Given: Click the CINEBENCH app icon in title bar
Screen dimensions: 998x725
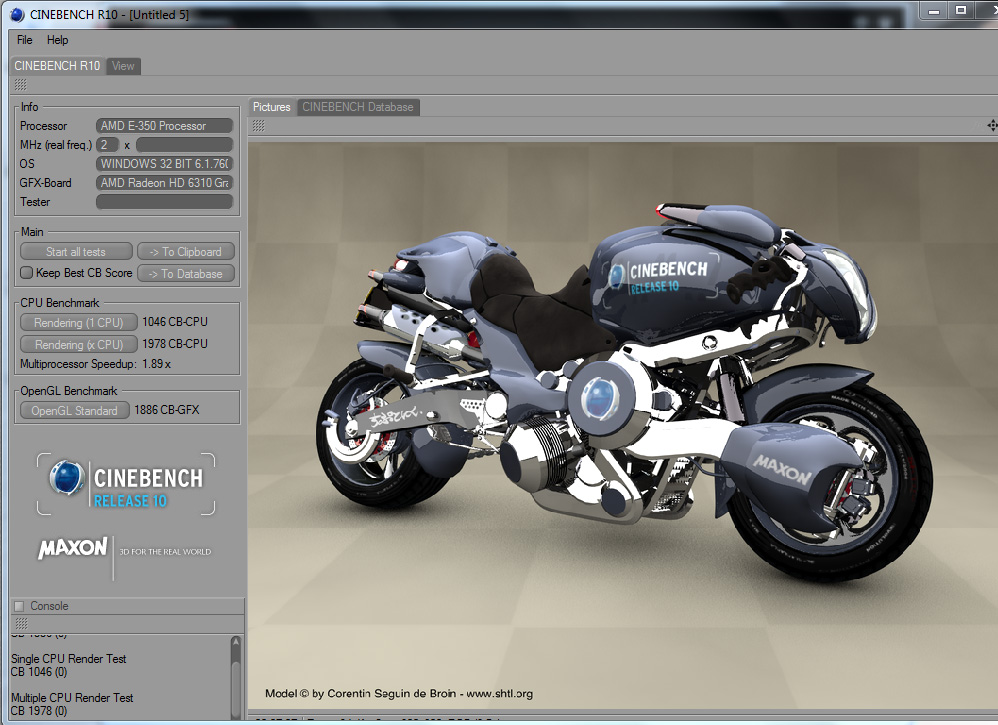Looking at the screenshot, I should click(x=17, y=14).
